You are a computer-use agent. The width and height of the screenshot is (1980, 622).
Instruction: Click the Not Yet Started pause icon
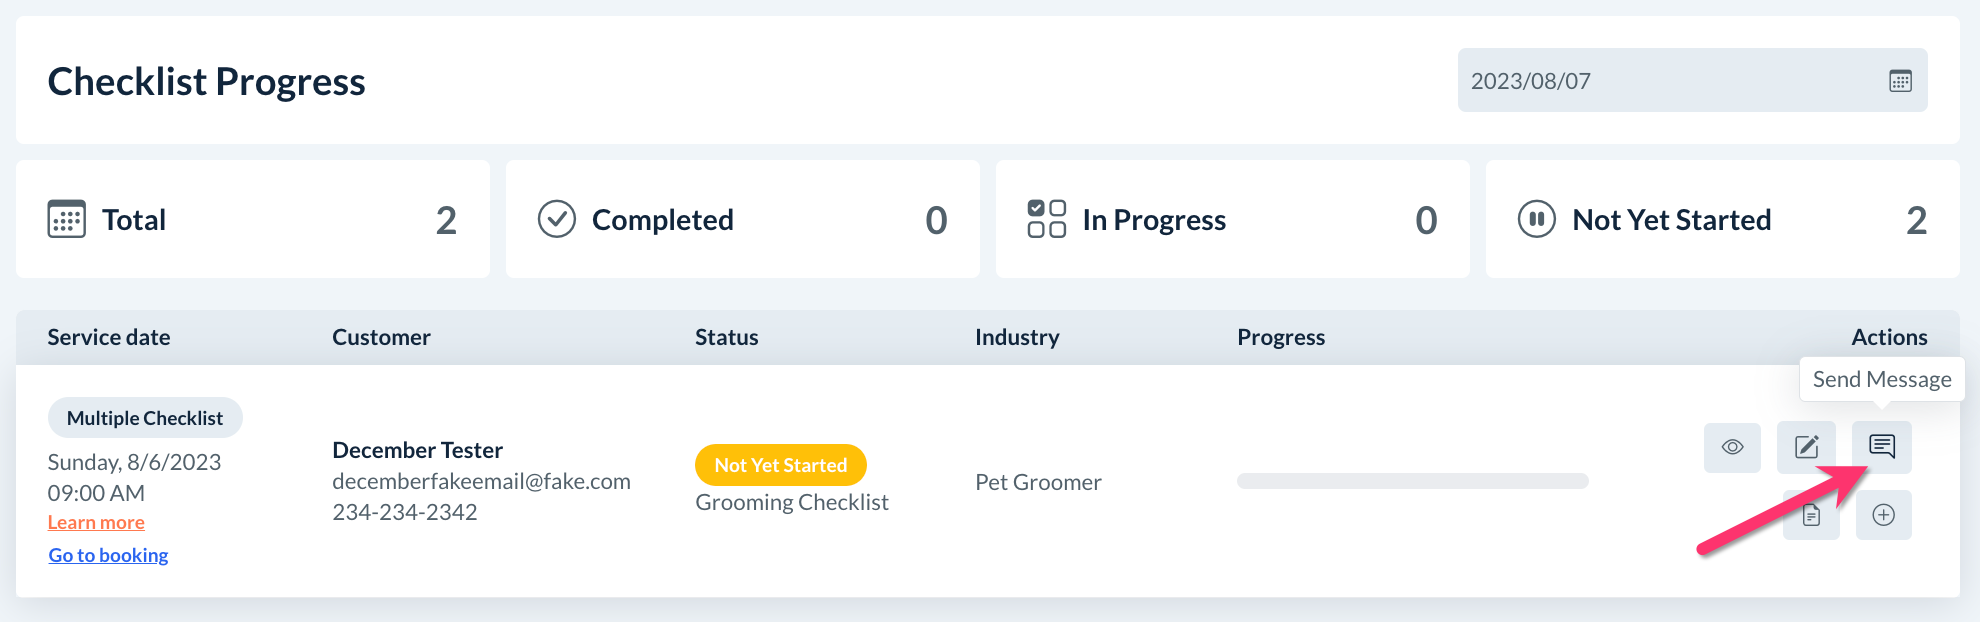point(1537,219)
